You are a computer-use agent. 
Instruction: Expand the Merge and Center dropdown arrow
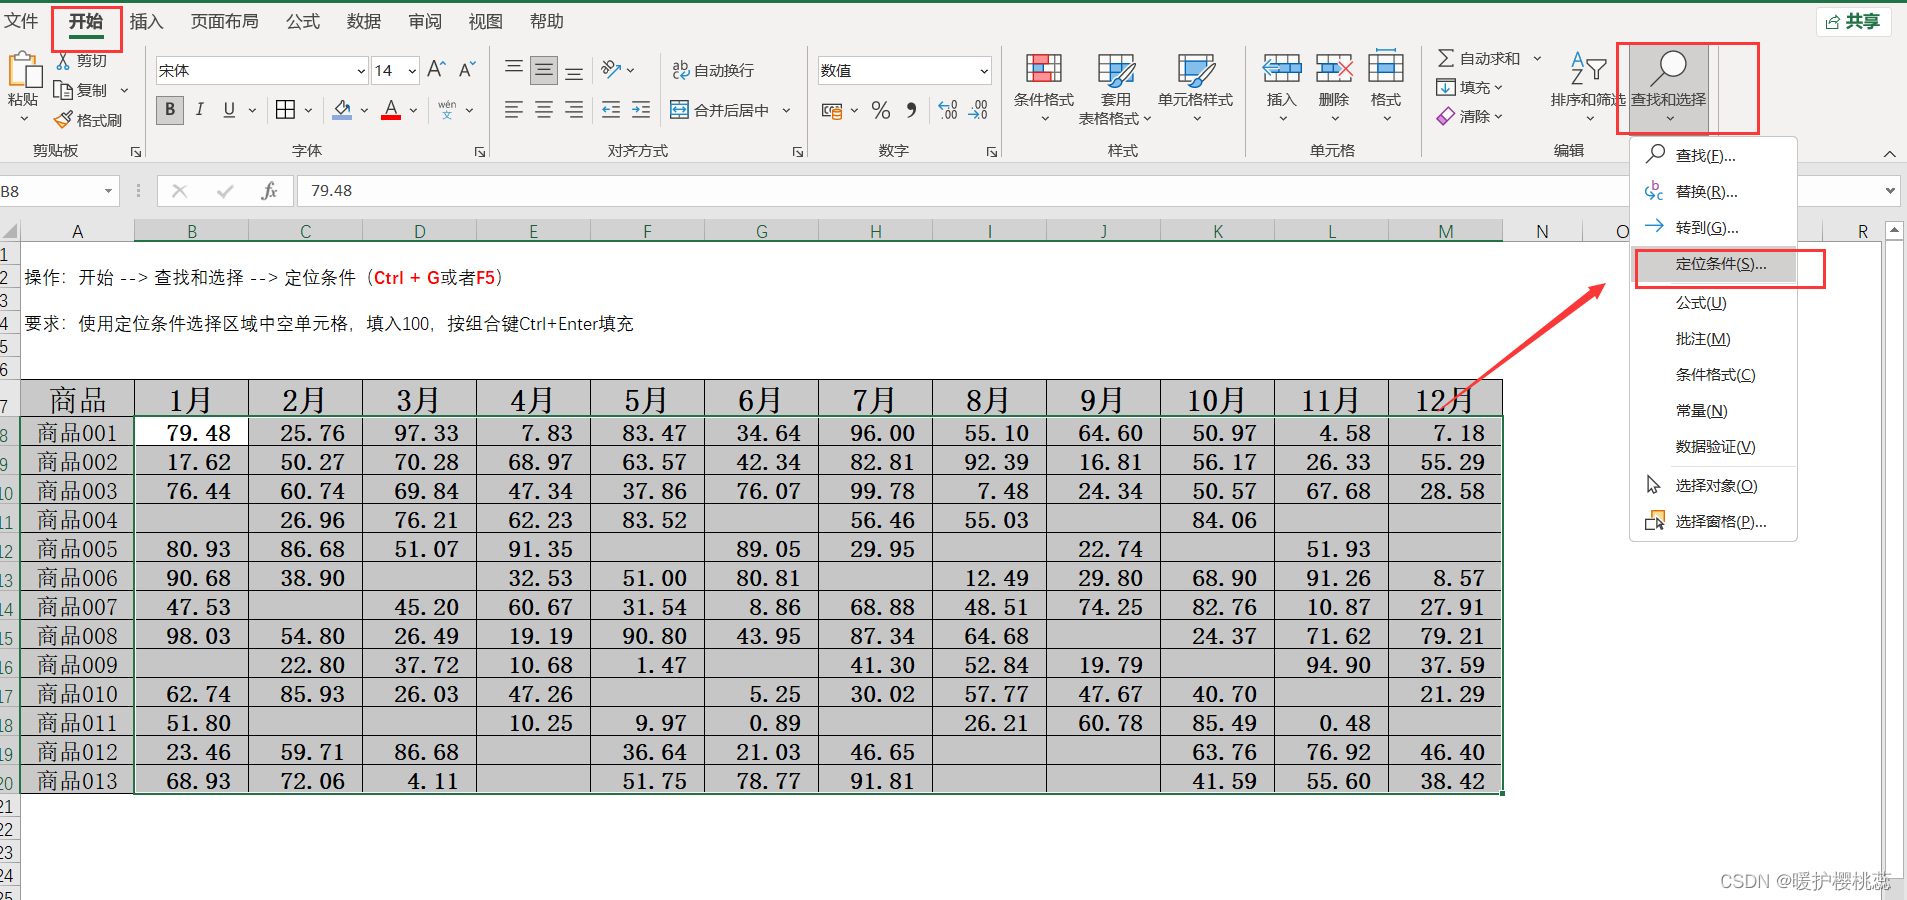[x=787, y=110]
